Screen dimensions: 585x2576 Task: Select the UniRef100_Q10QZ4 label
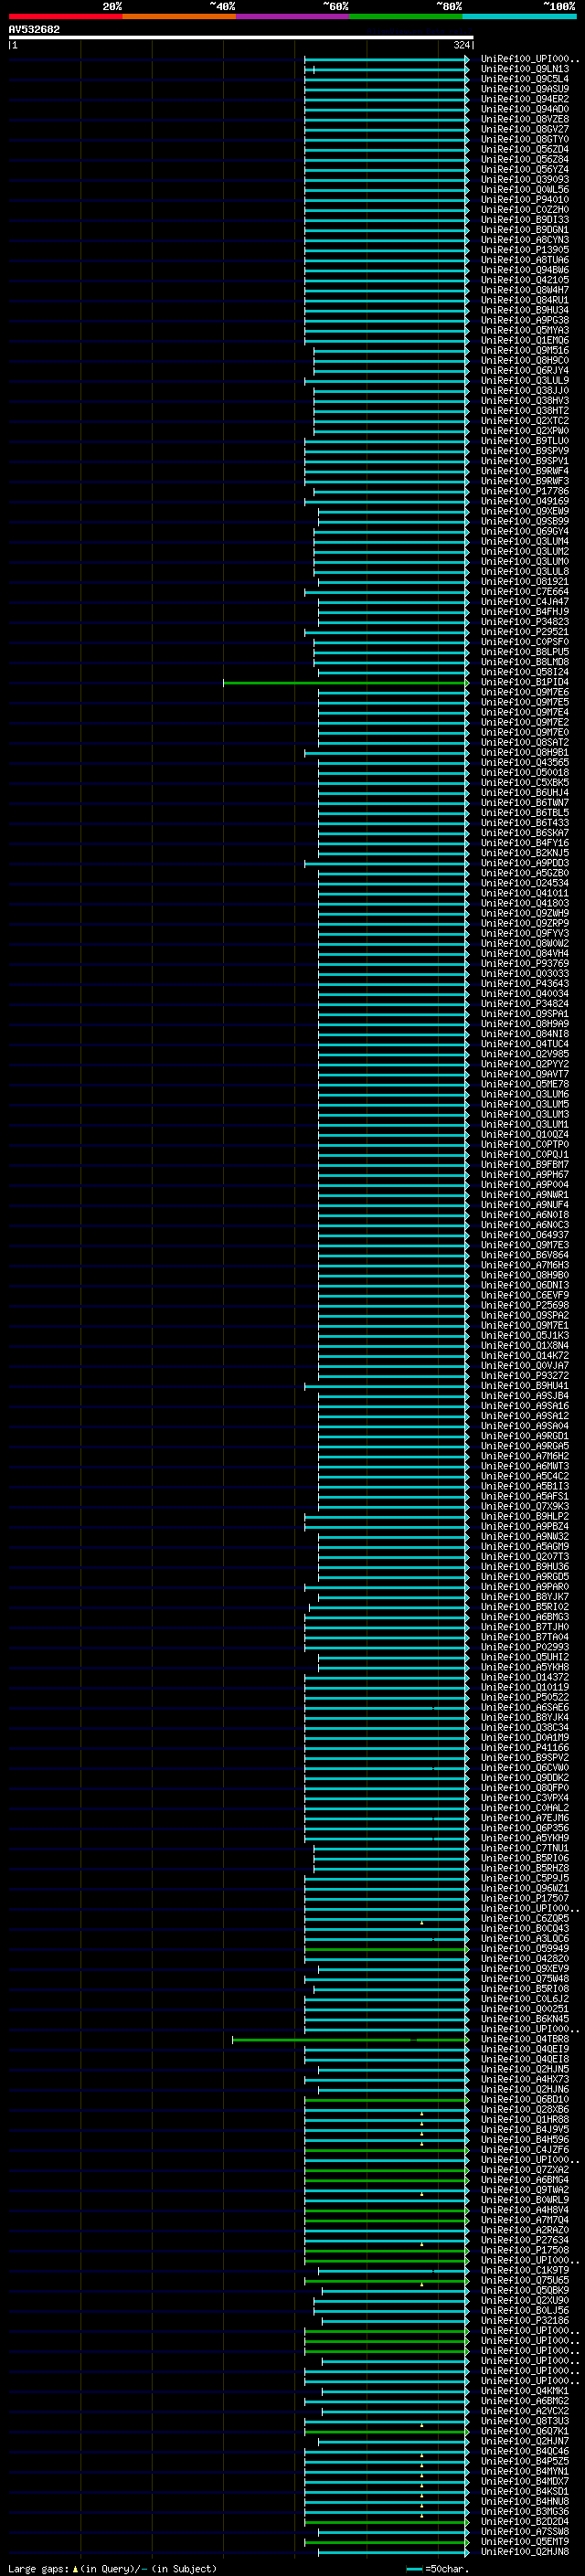pyautogui.click(x=524, y=1135)
